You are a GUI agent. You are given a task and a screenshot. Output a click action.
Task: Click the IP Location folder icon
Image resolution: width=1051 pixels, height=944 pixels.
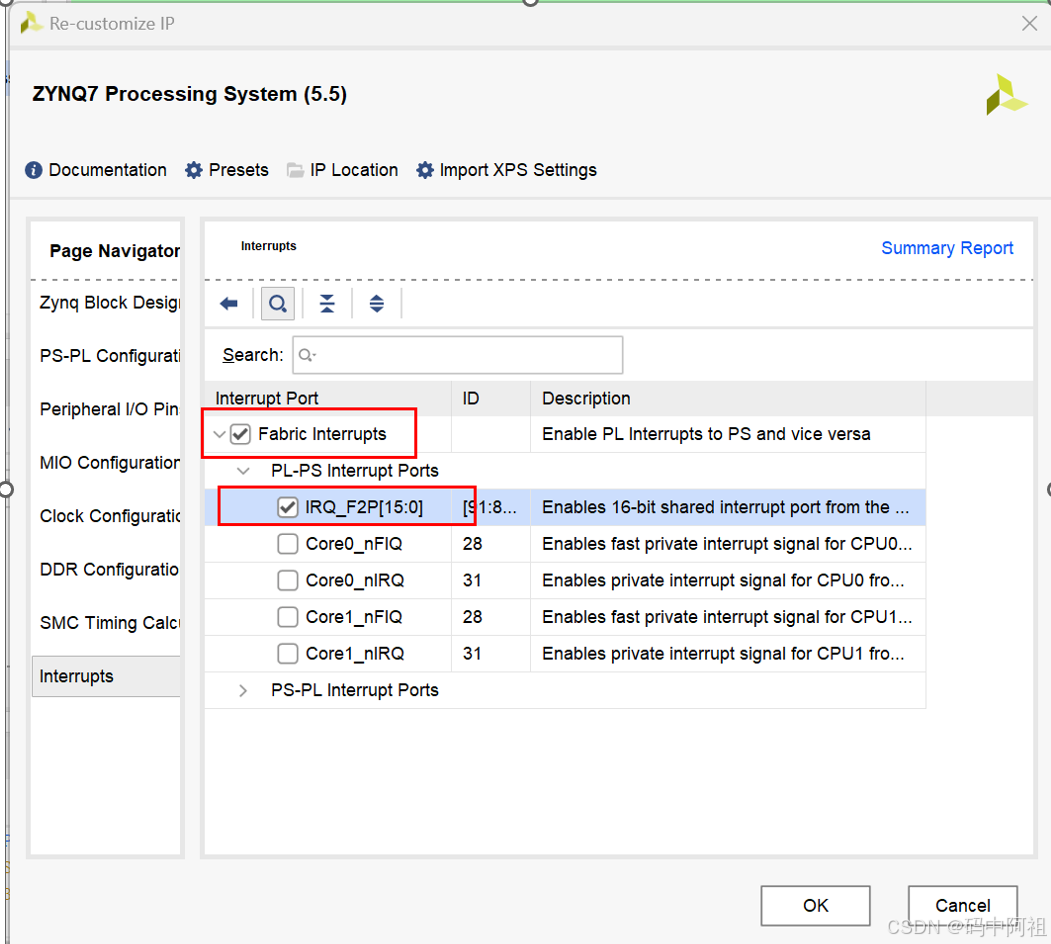pos(295,170)
